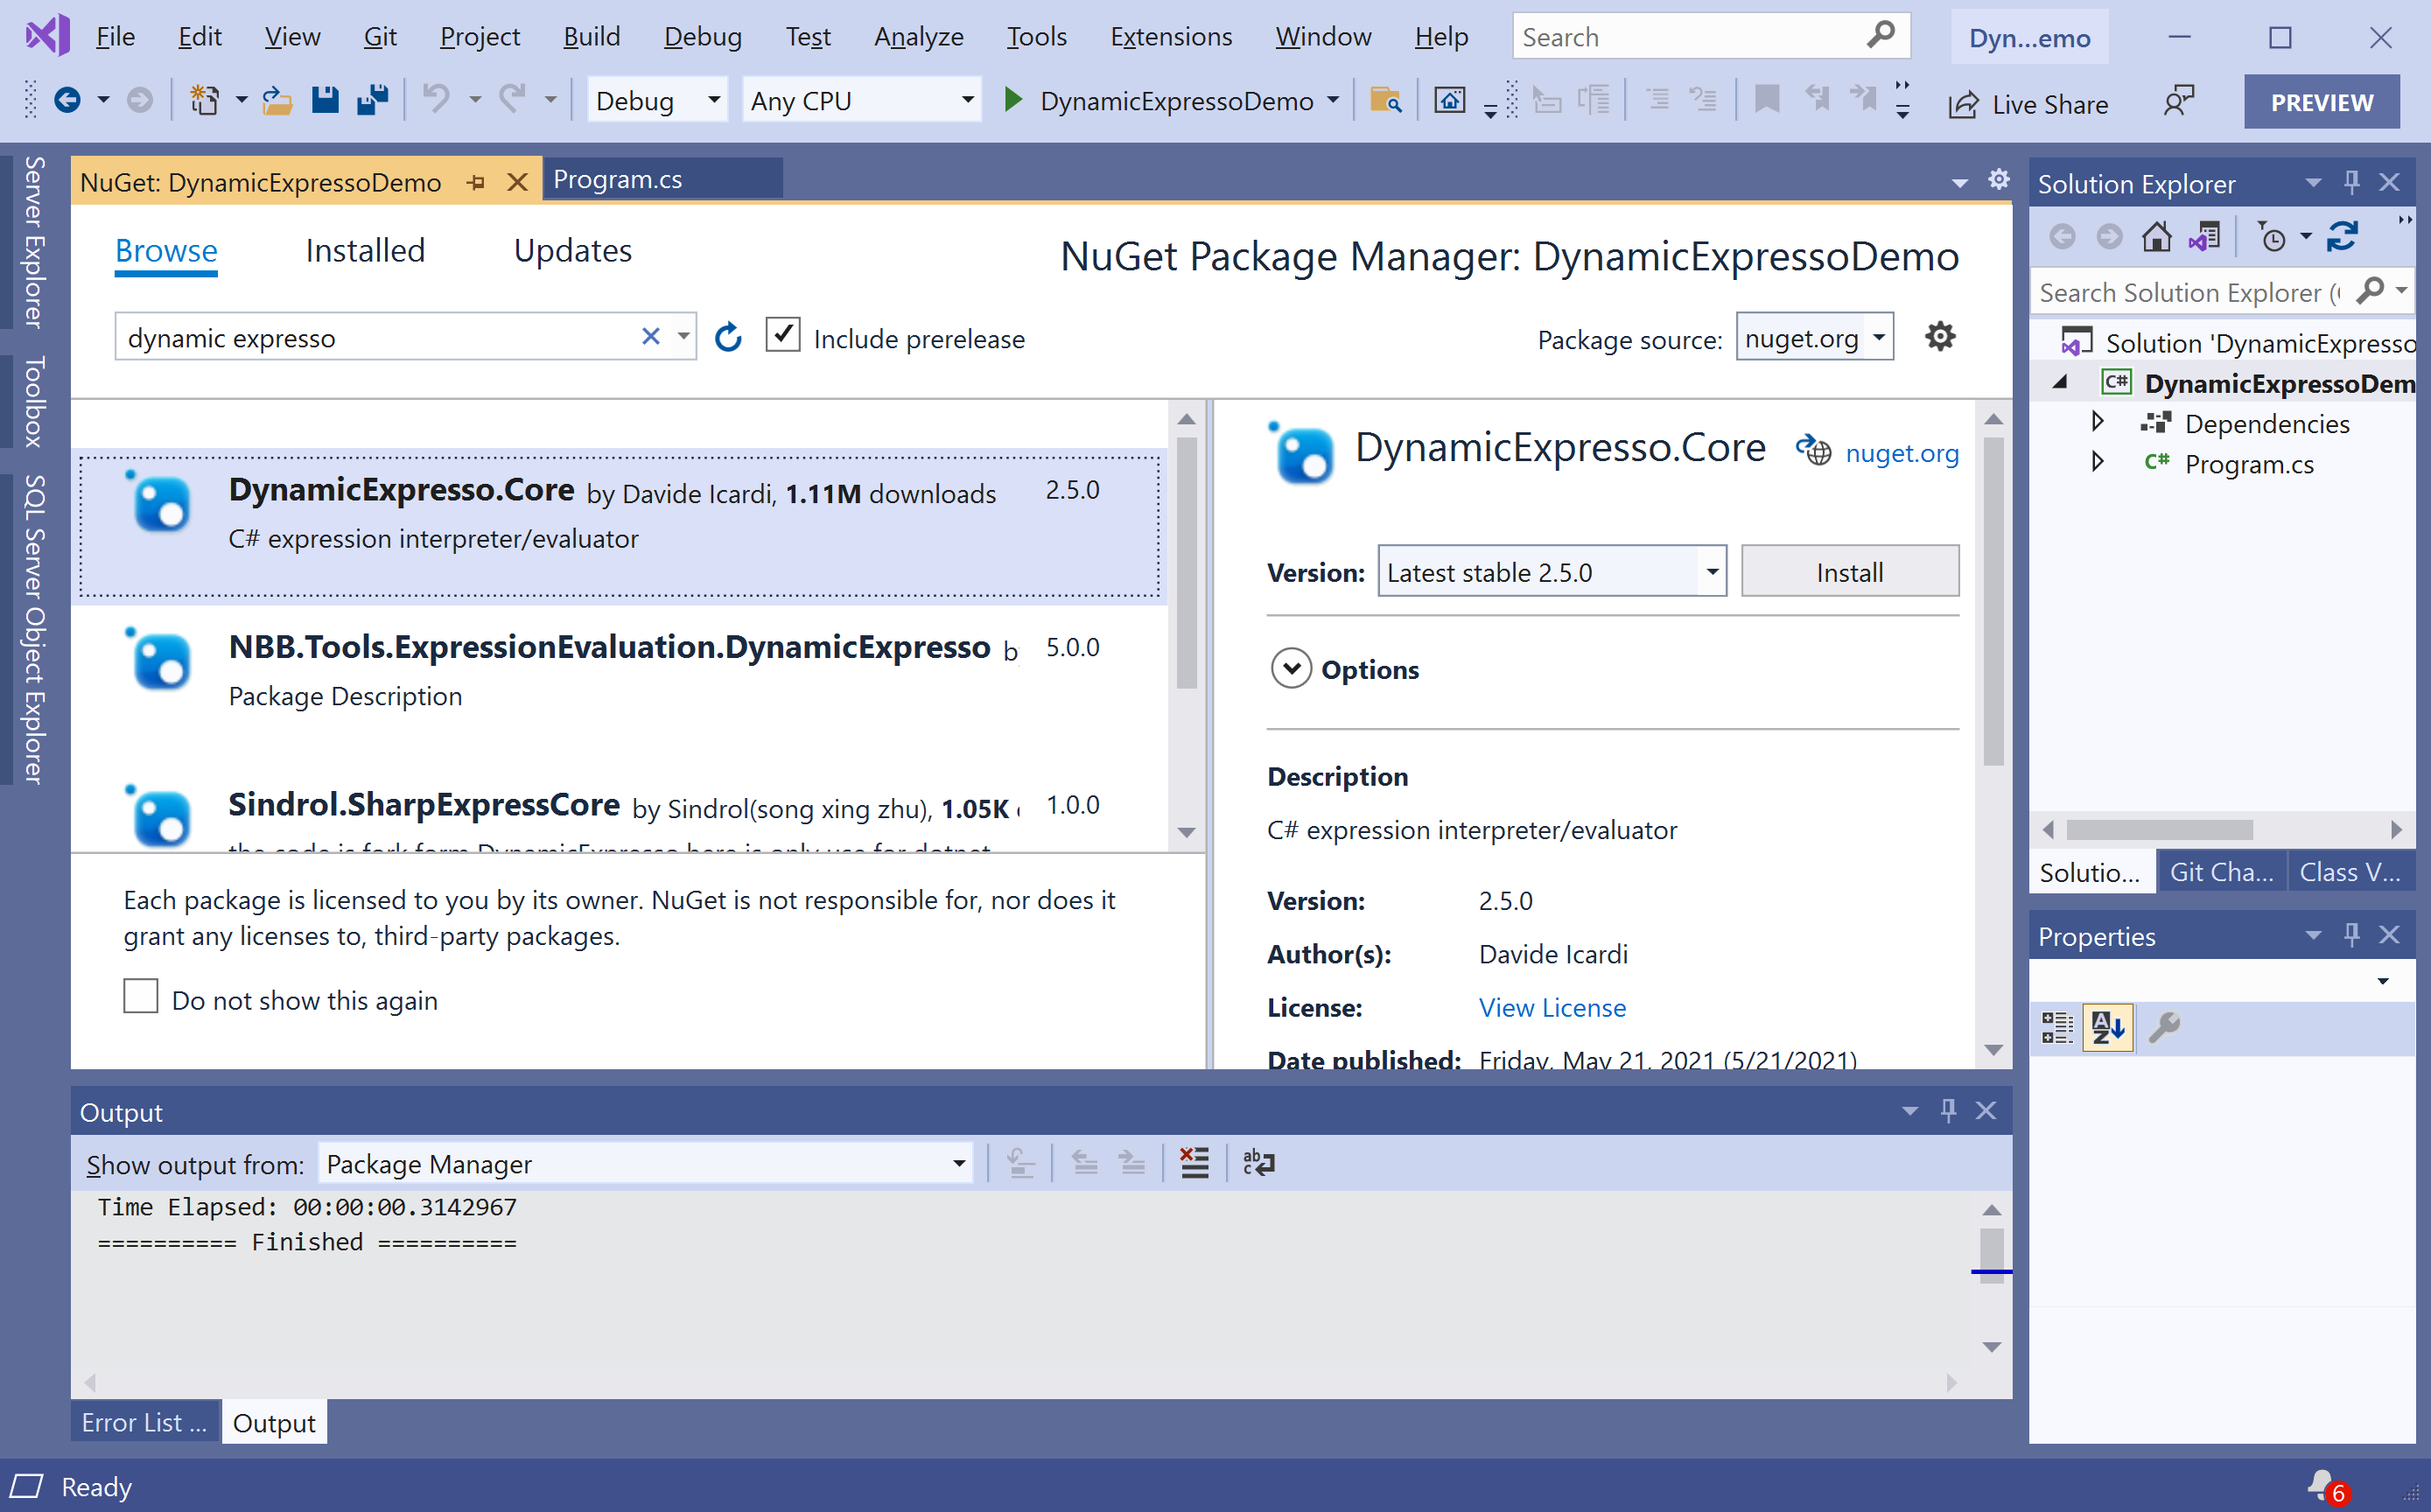Click the package list vertical scrollbar thumb

click(1187, 564)
